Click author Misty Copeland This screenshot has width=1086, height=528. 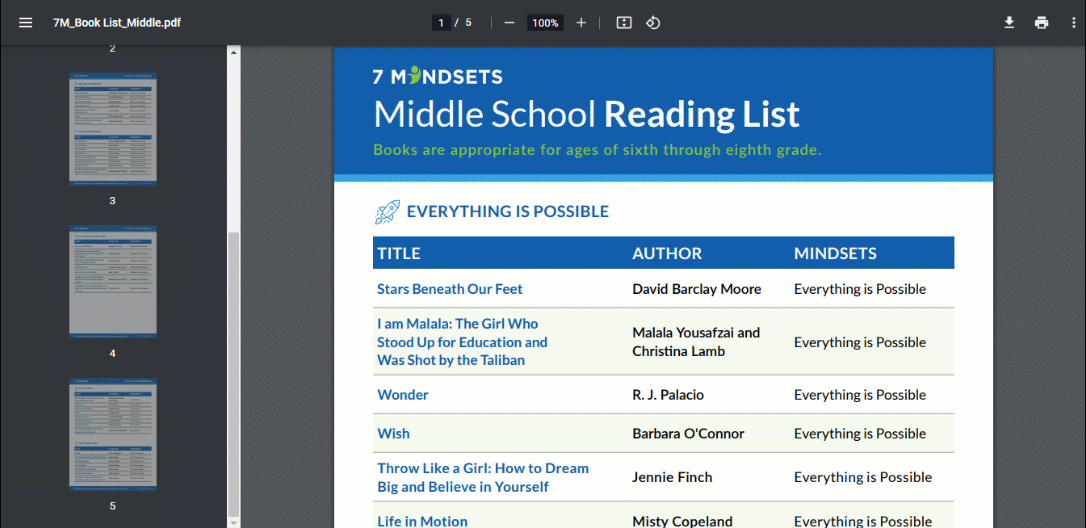pyautogui.click(x=682, y=521)
